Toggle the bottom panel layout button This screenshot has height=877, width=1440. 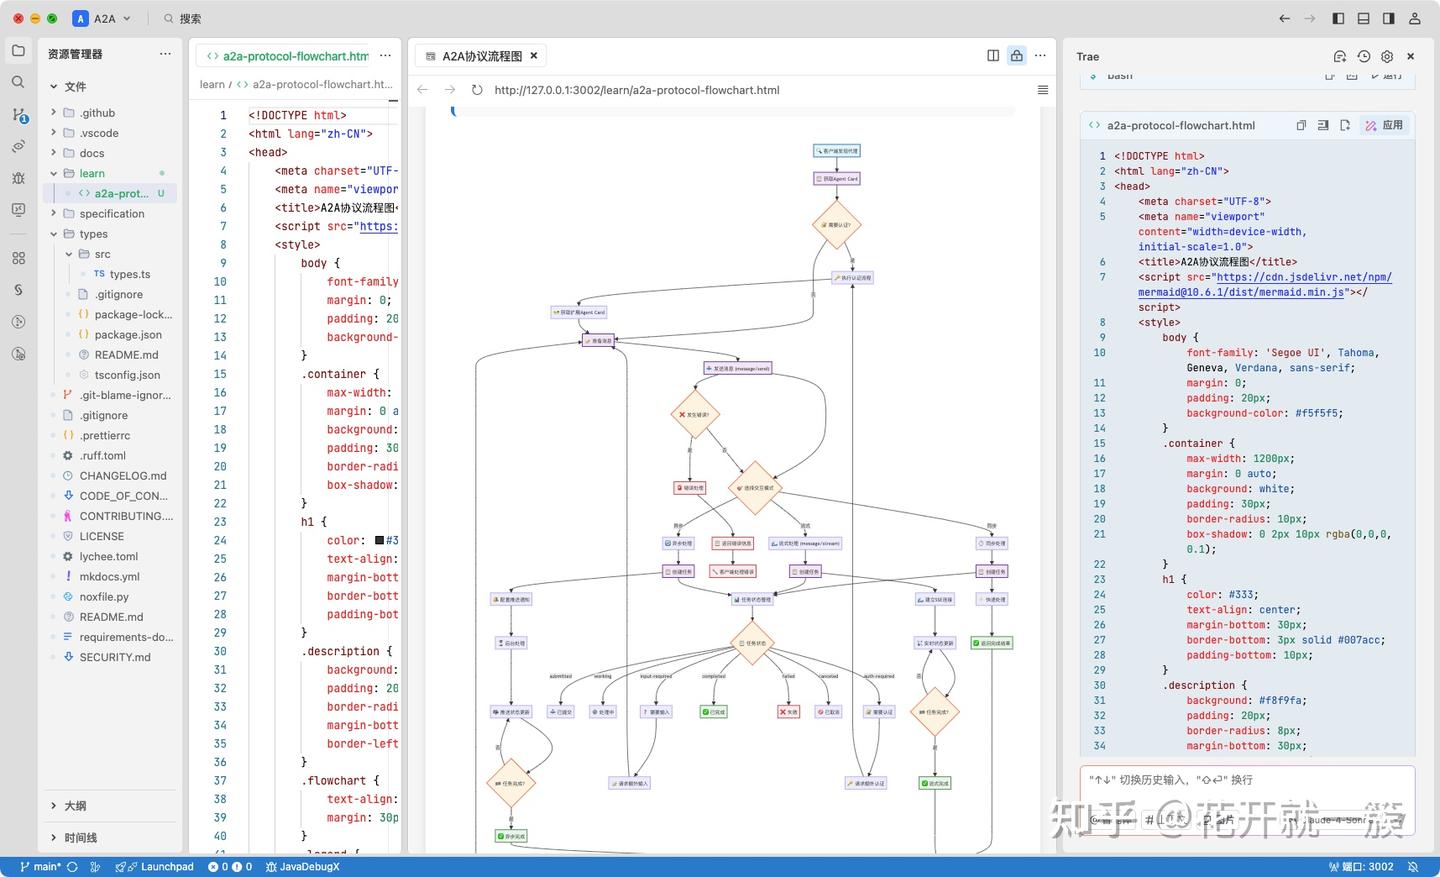[x=1363, y=18]
